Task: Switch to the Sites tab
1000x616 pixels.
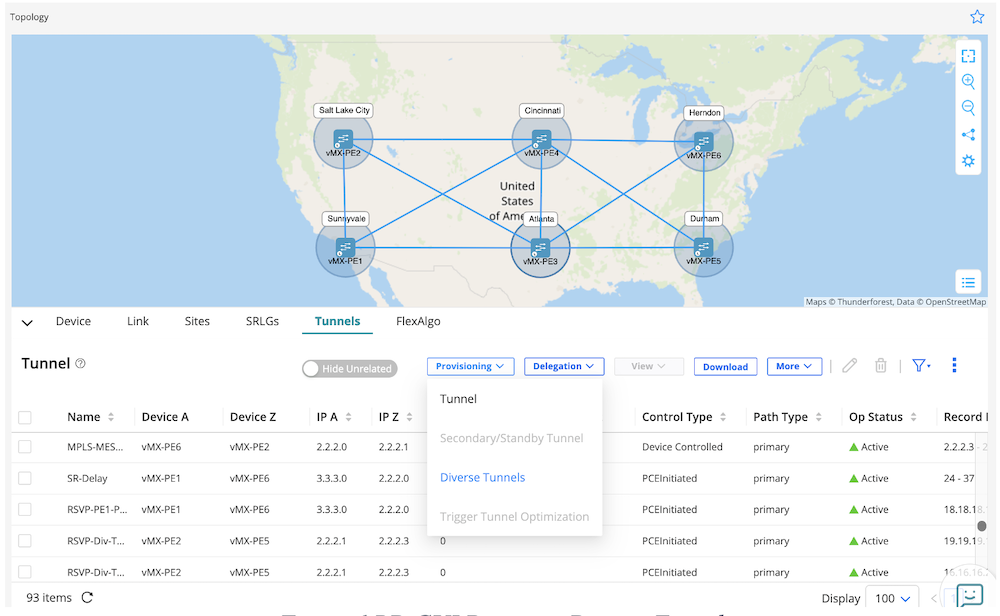Action: [x=197, y=321]
